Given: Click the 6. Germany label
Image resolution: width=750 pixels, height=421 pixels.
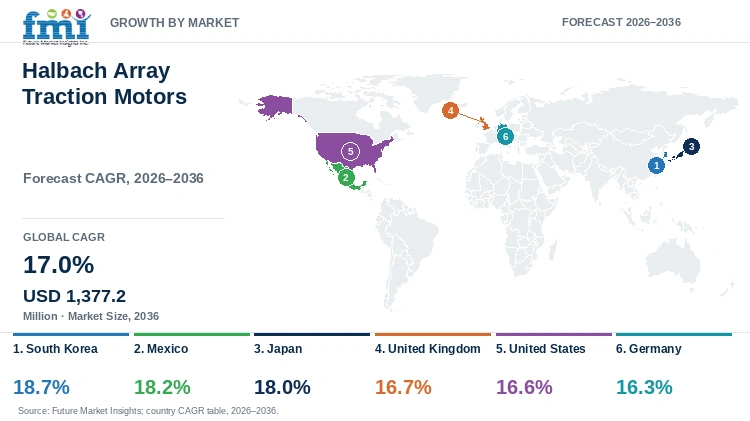Looking at the screenshot, I should point(649,349).
